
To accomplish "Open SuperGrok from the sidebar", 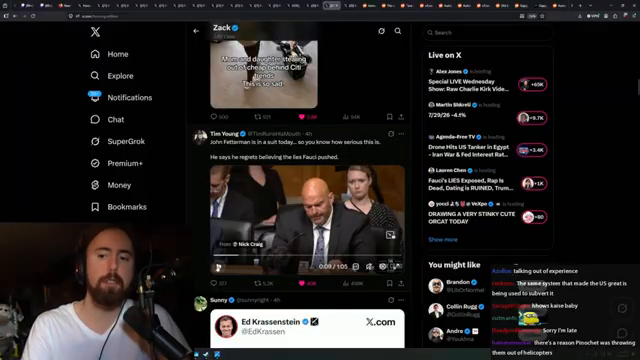I will click(118, 141).
